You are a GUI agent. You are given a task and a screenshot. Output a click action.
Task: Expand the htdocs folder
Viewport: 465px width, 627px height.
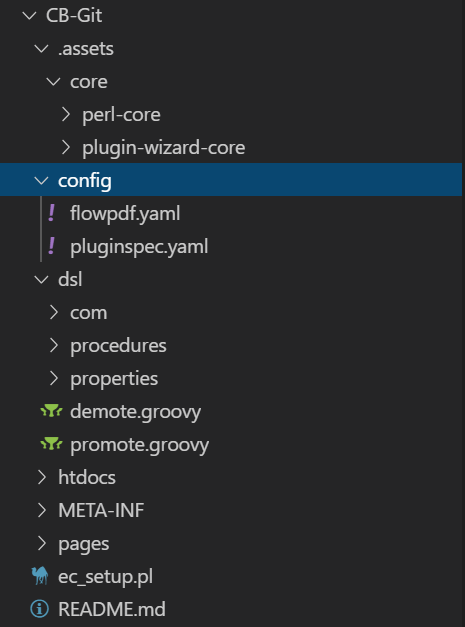tap(87, 477)
